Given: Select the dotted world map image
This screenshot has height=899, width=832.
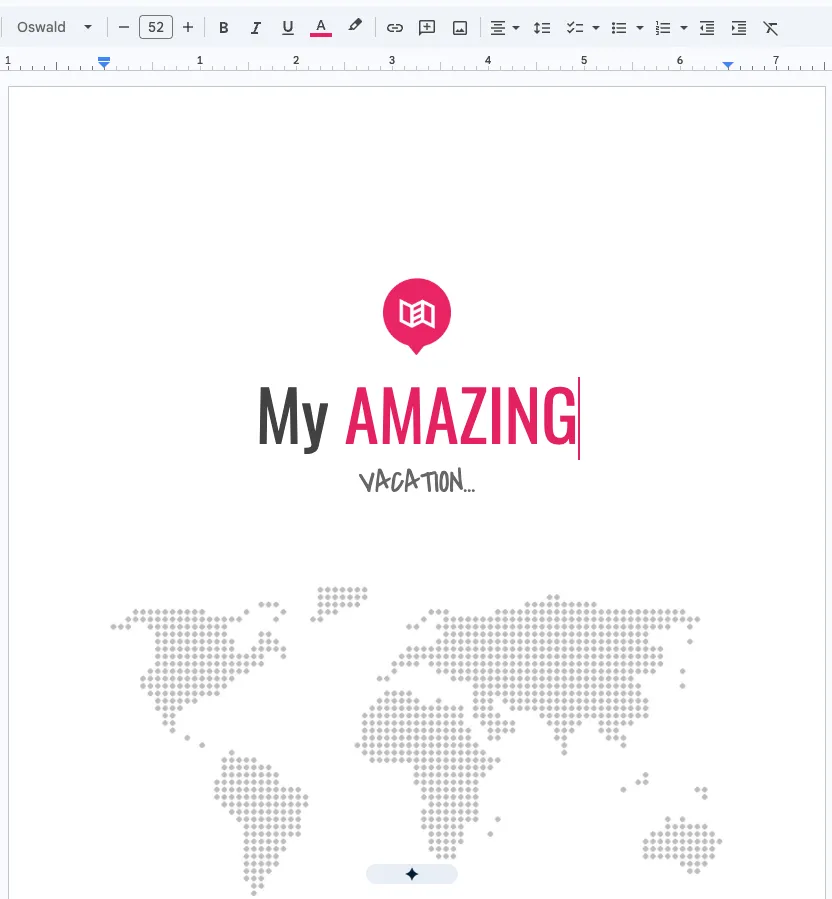Looking at the screenshot, I should point(416,740).
